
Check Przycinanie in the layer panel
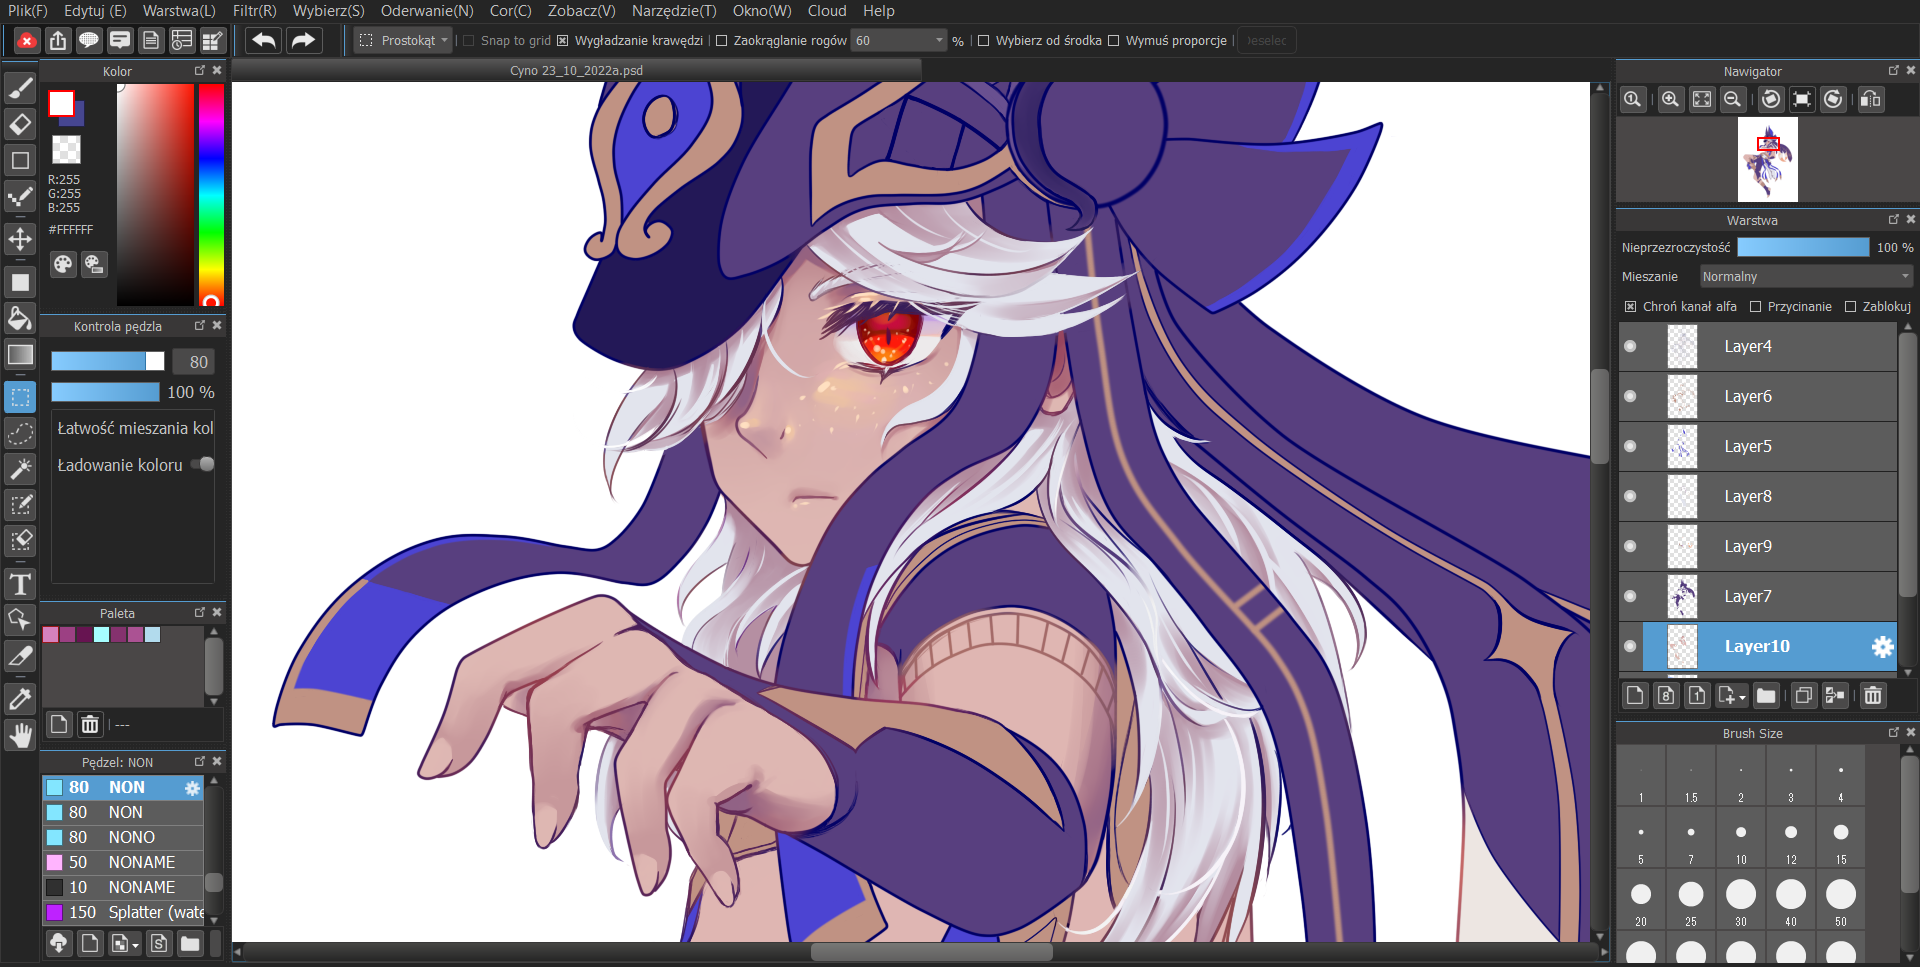point(1757,307)
